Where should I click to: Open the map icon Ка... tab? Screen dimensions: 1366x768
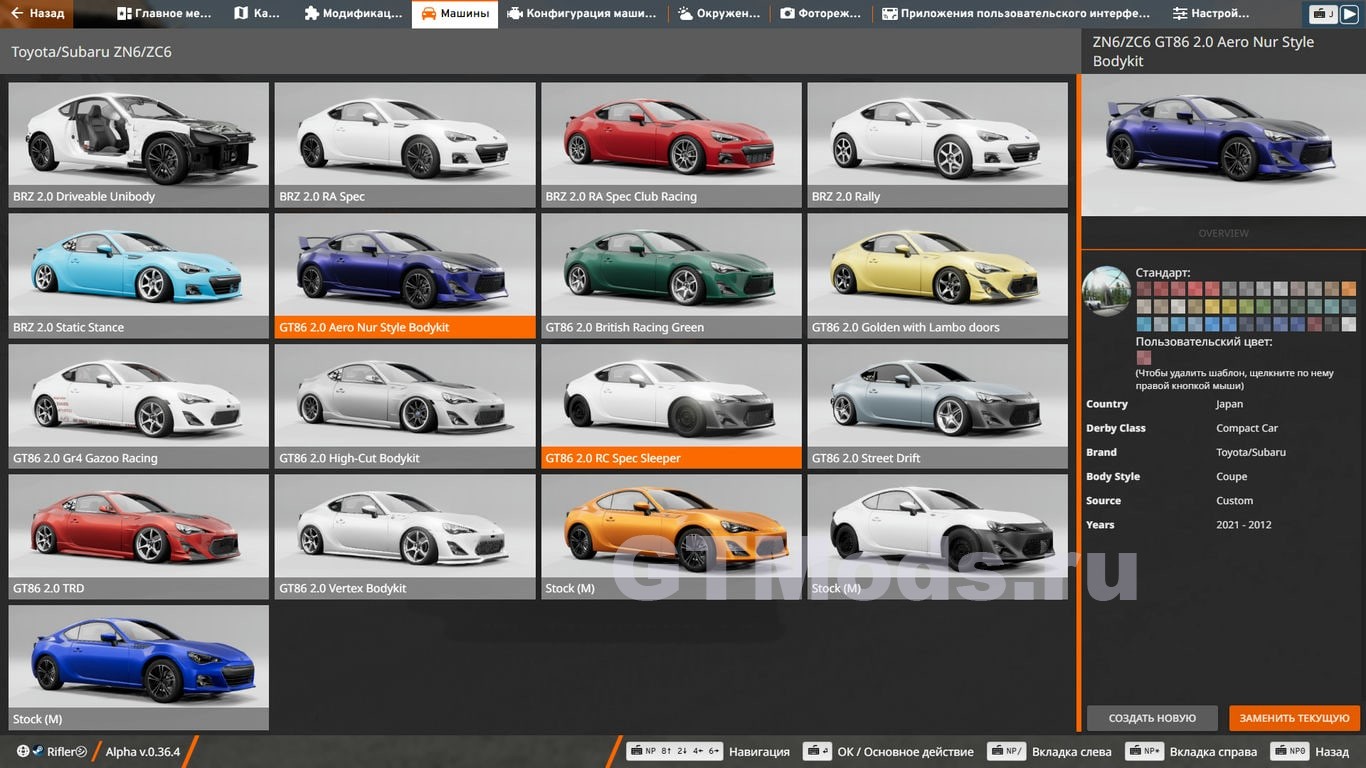257,14
